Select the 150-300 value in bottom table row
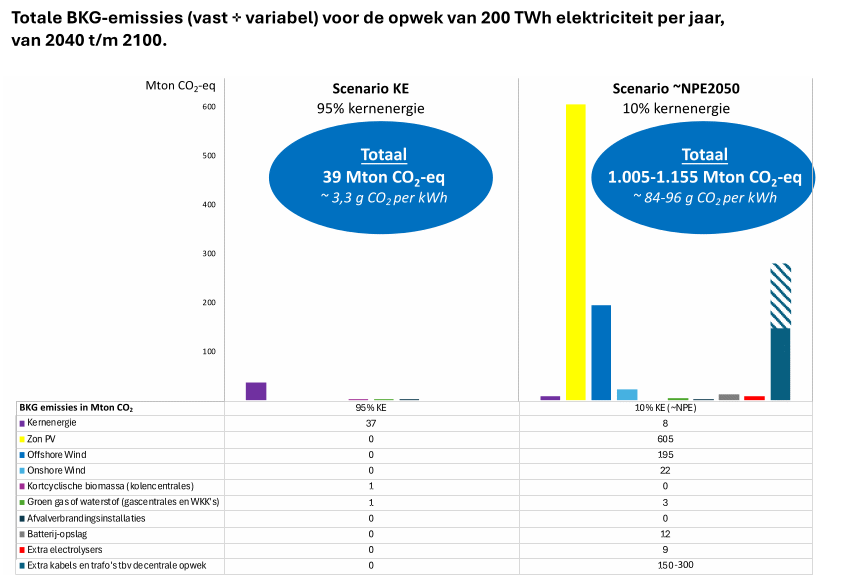 coord(677,565)
